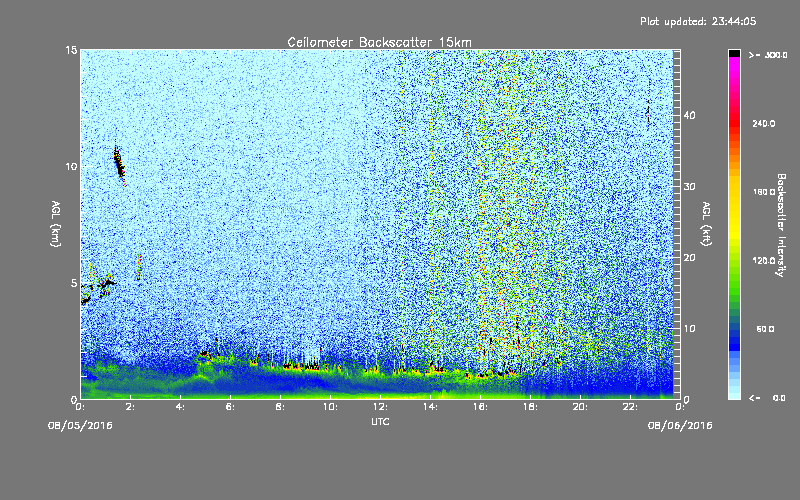Click the 14: hour tick on time axis
This screenshot has width=800, height=500.
click(430, 407)
